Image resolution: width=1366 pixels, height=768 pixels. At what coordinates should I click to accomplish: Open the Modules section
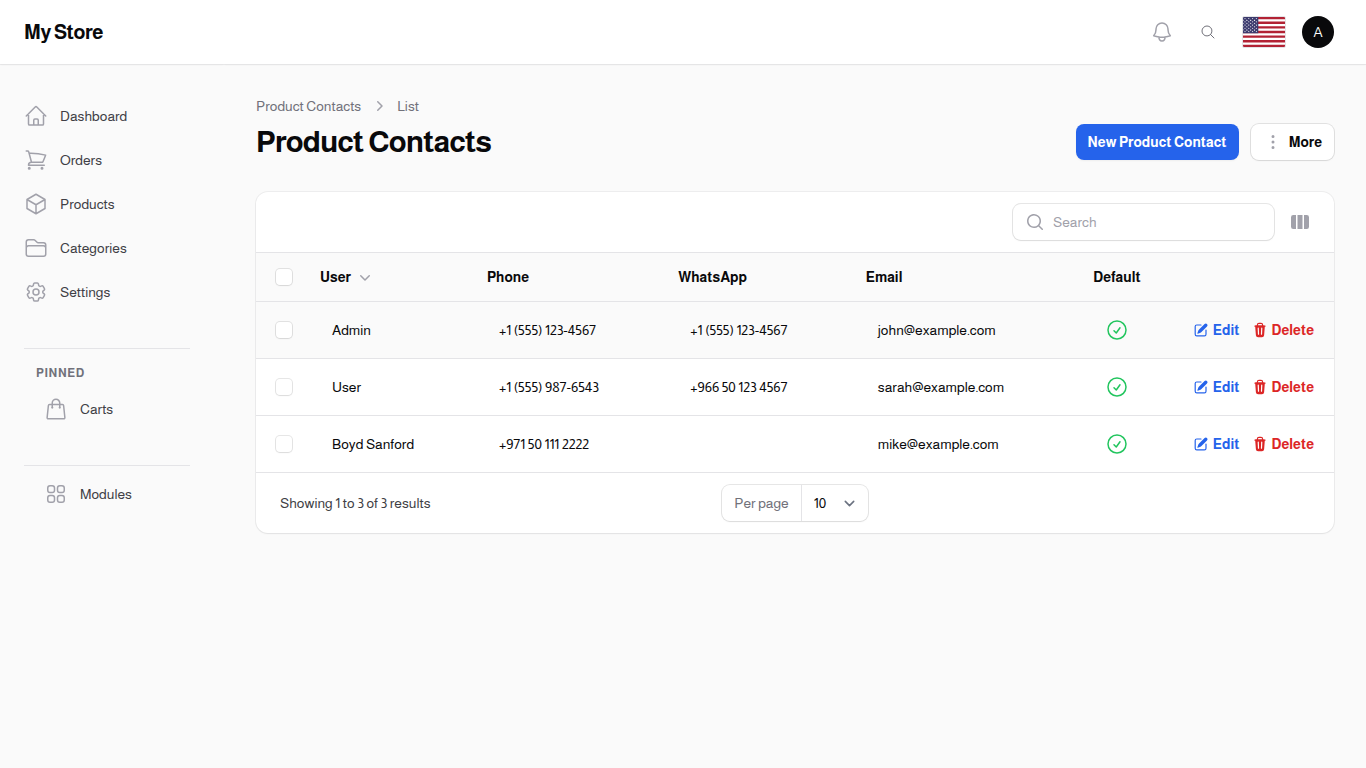tap(105, 494)
